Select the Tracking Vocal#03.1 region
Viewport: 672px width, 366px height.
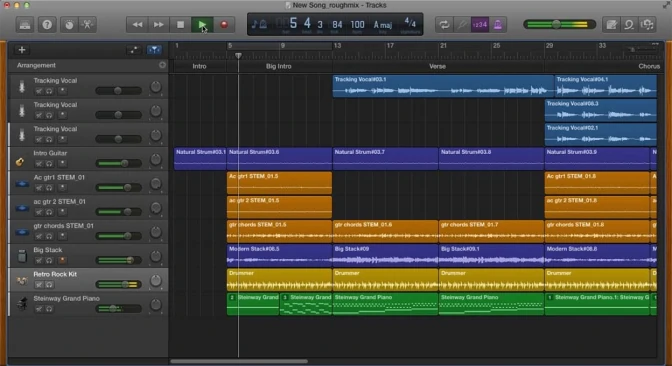(x=443, y=86)
